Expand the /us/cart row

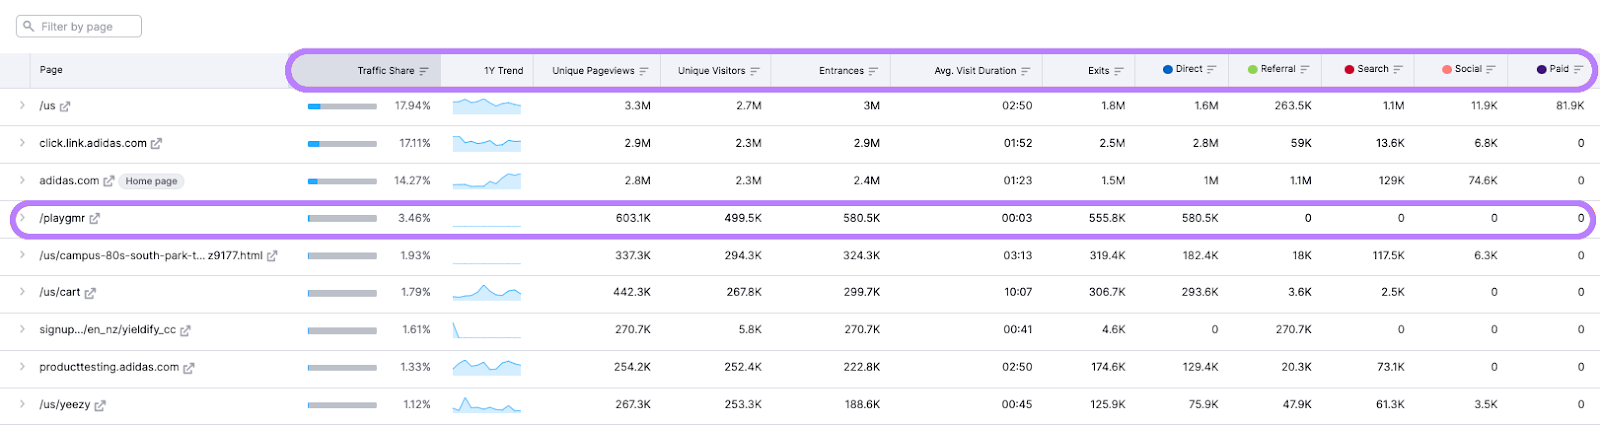[22, 292]
